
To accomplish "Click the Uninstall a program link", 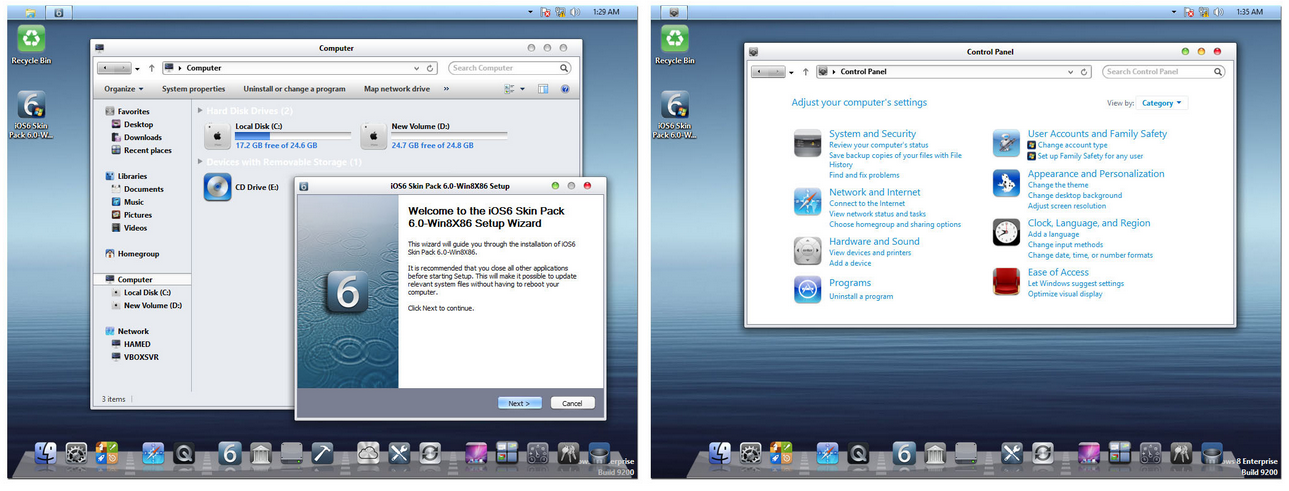I will 861,297.
